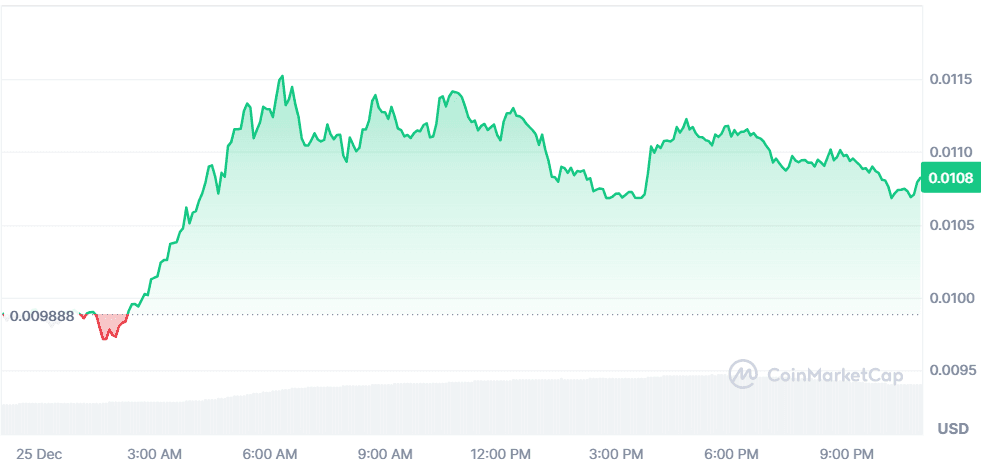Screen dimensions: 981x462
Task: Select the 9:00 AM time label
Action: click(384, 454)
